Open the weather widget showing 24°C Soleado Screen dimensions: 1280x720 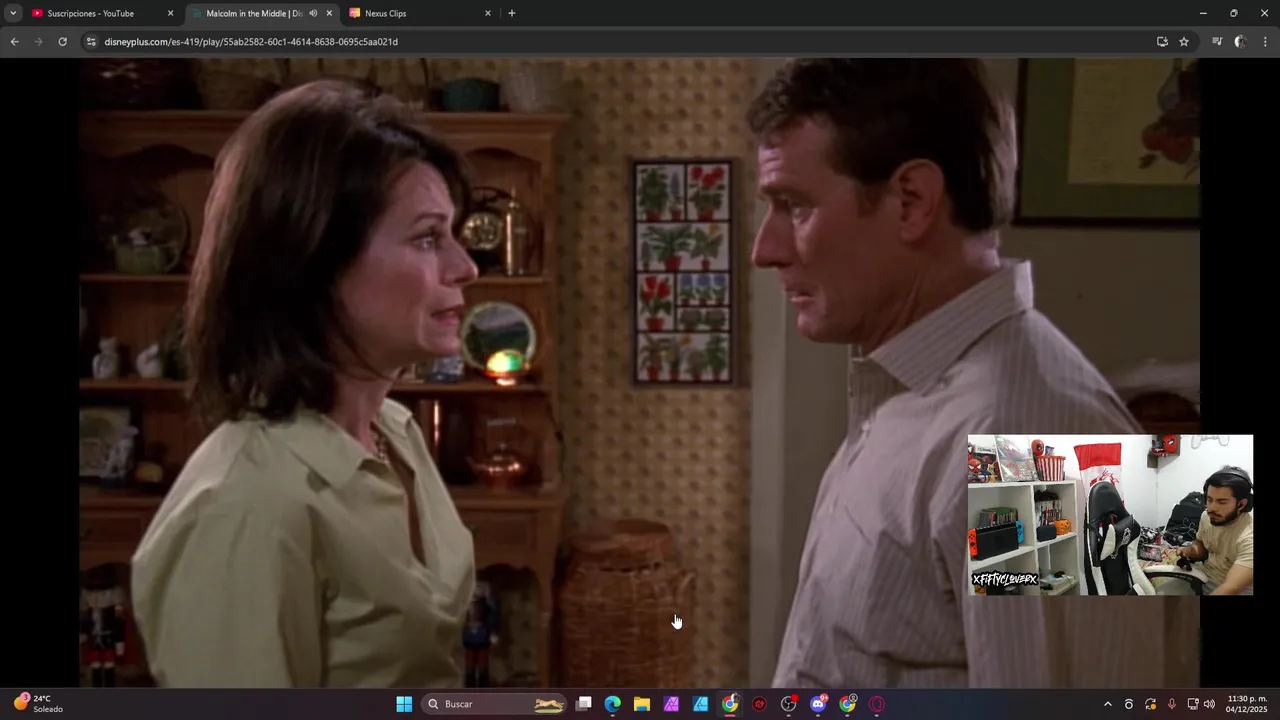[x=38, y=704]
